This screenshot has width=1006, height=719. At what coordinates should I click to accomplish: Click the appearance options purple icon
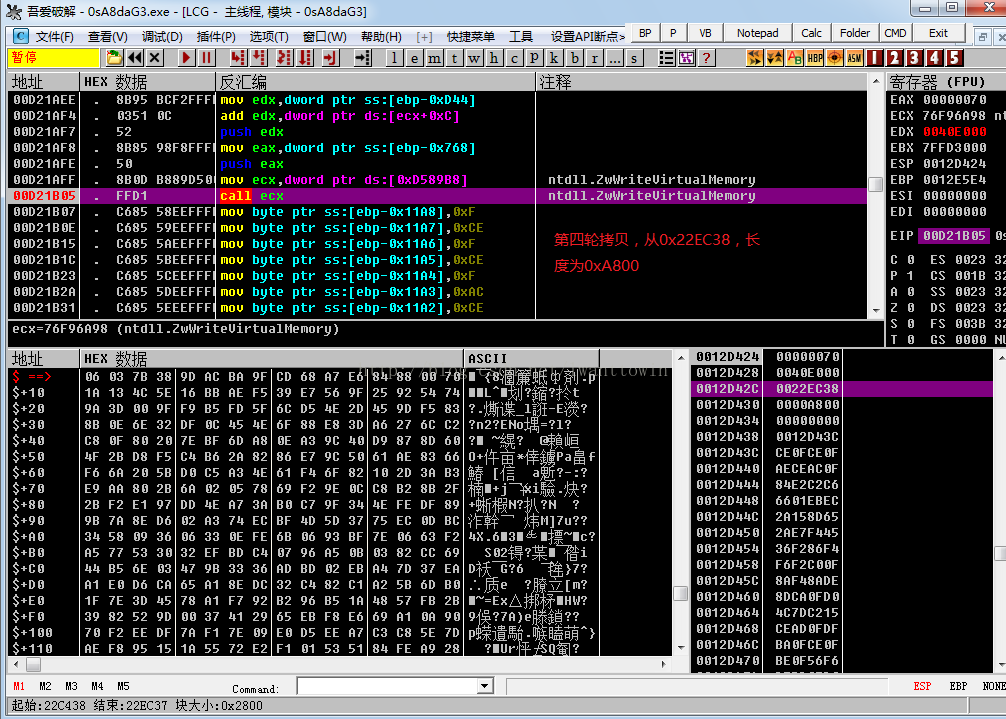click(x=686, y=58)
